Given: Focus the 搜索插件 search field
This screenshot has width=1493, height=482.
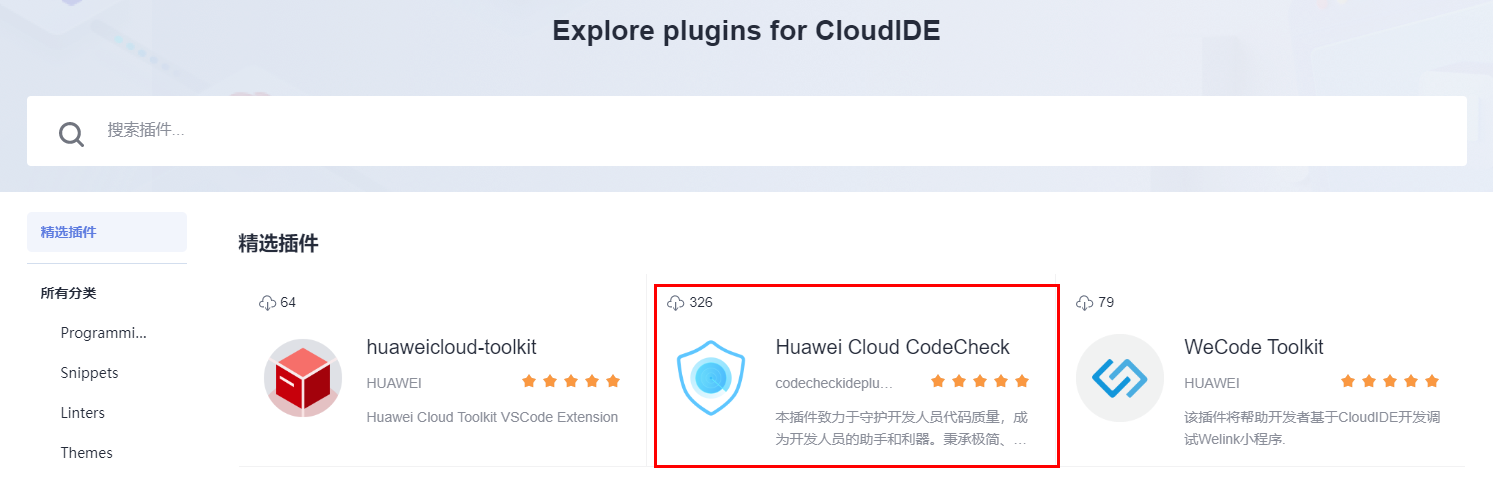Looking at the screenshot, I should point(760,131).
